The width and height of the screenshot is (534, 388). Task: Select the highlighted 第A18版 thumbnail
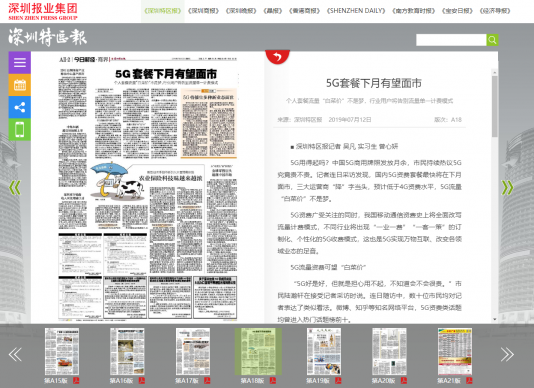258,351
